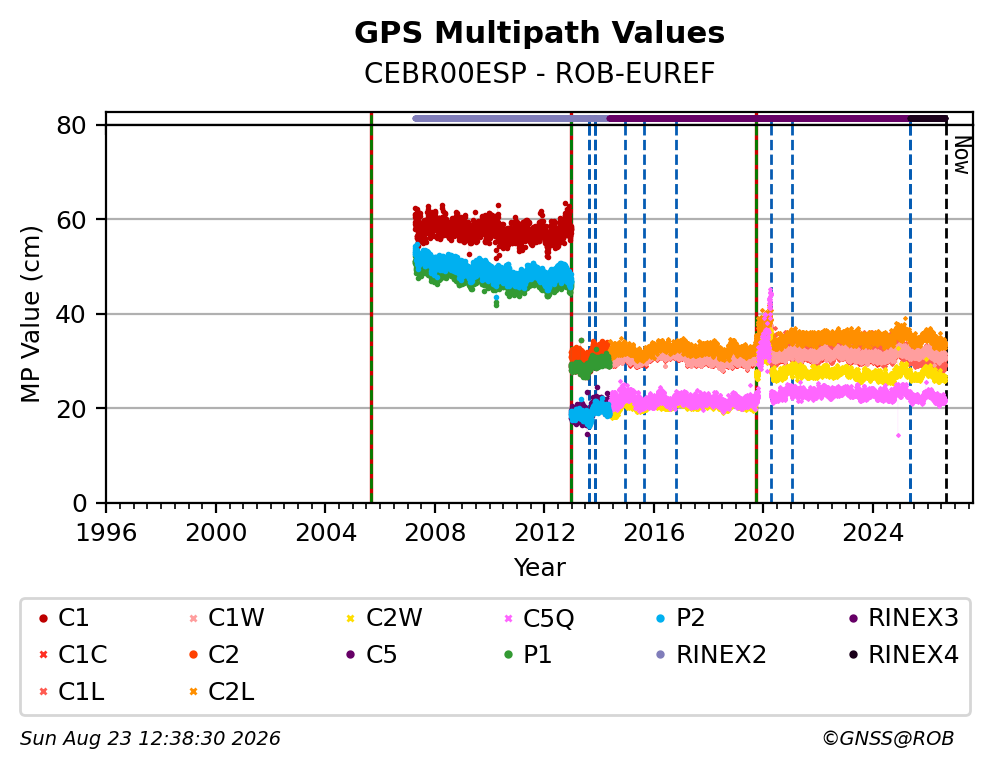Click the 60 y-axis tick label
The height and width of the screenshot is (769, 992).
[71, 220]
